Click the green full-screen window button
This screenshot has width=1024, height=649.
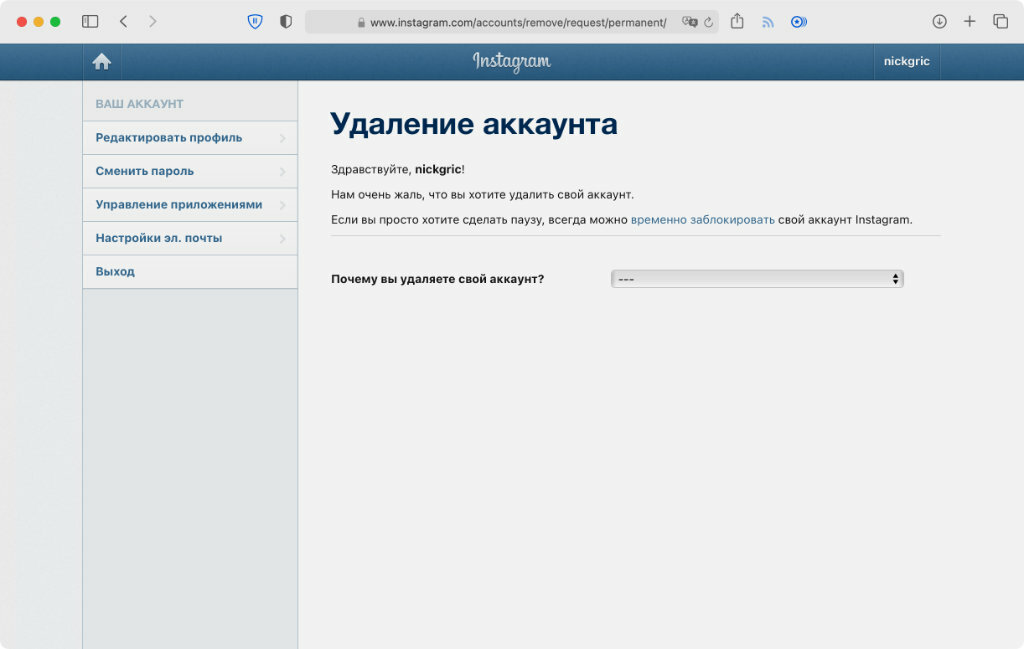pos(56,22)
